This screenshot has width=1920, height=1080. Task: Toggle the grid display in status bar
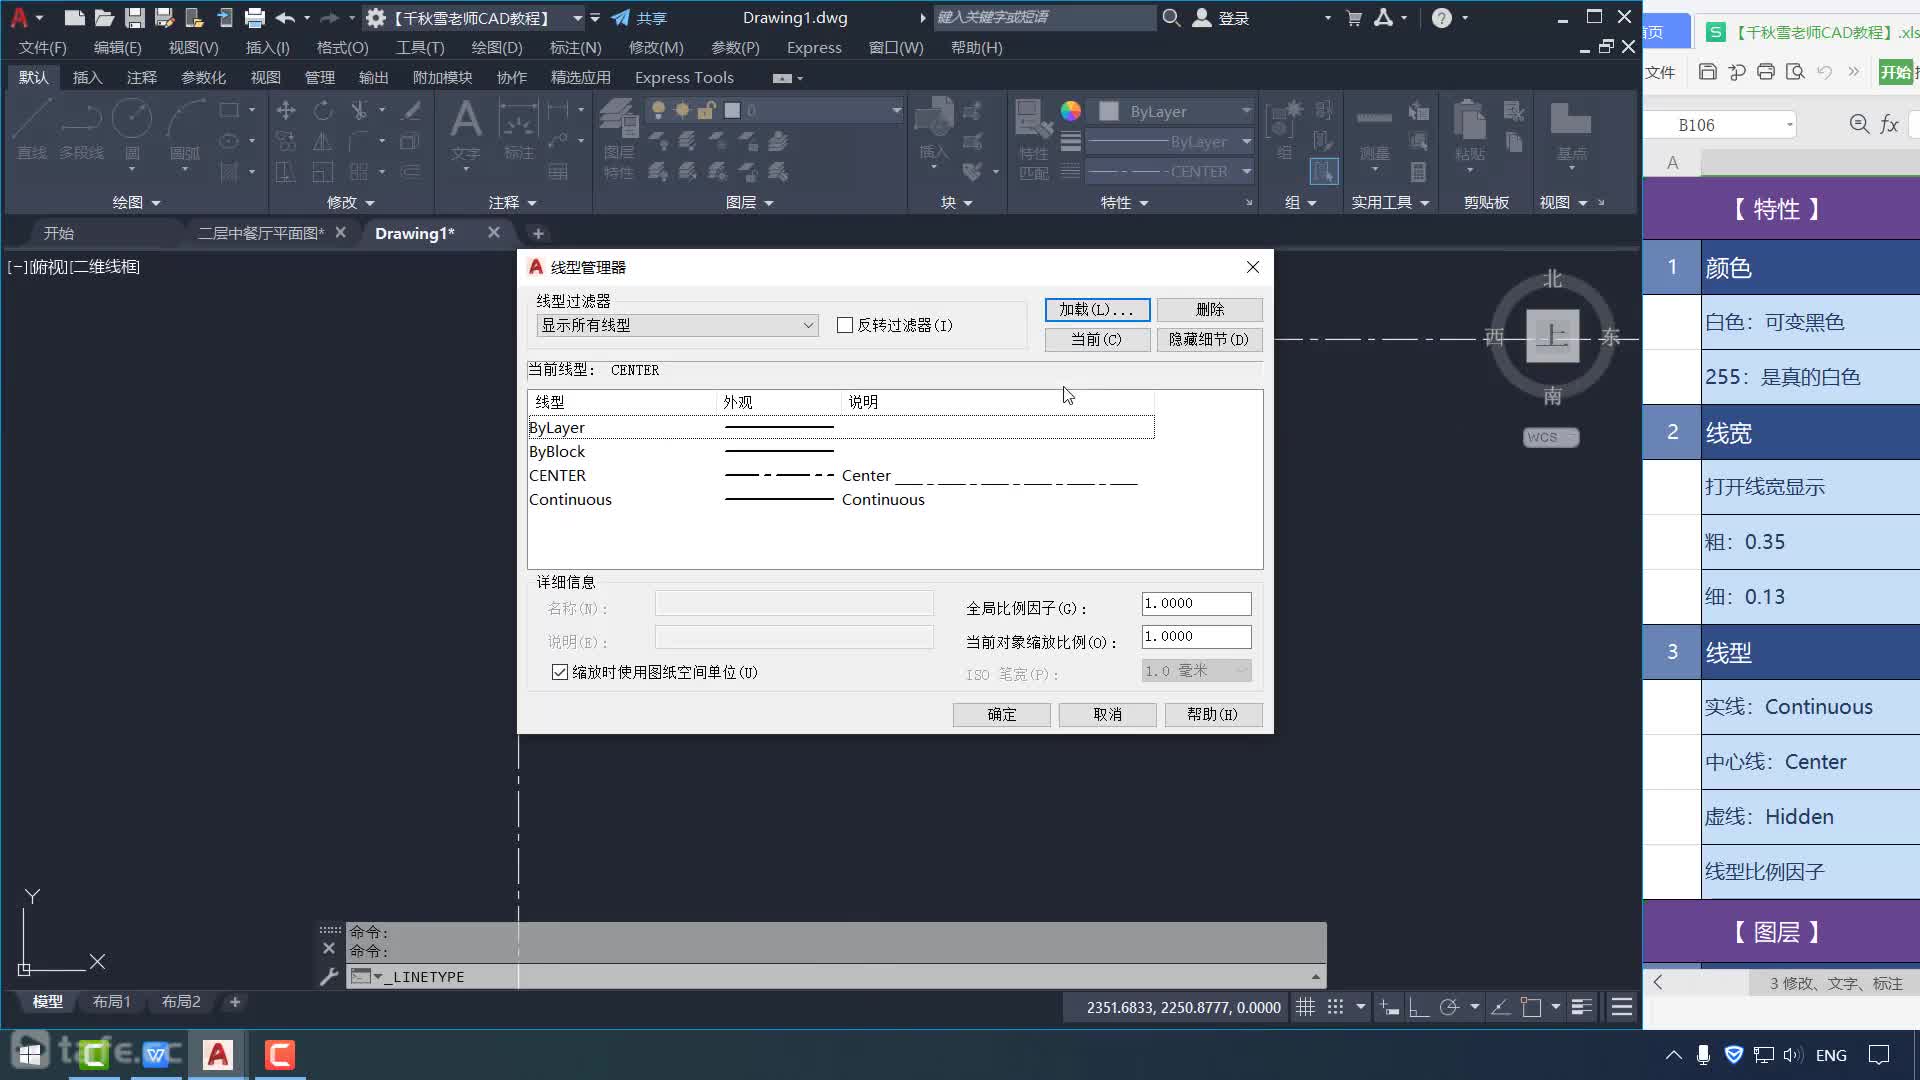1305,1007
